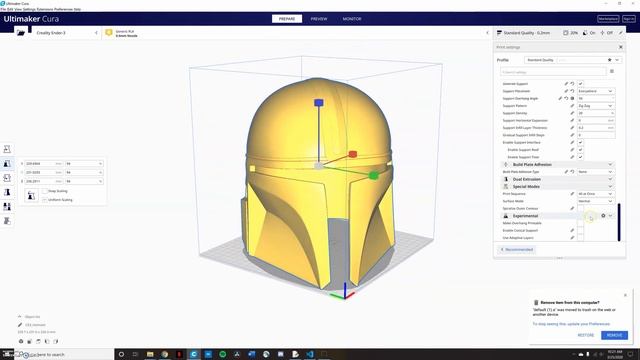Toggle Enable Support Floor checkbox
640x360 pixels.
pos(580,157)
